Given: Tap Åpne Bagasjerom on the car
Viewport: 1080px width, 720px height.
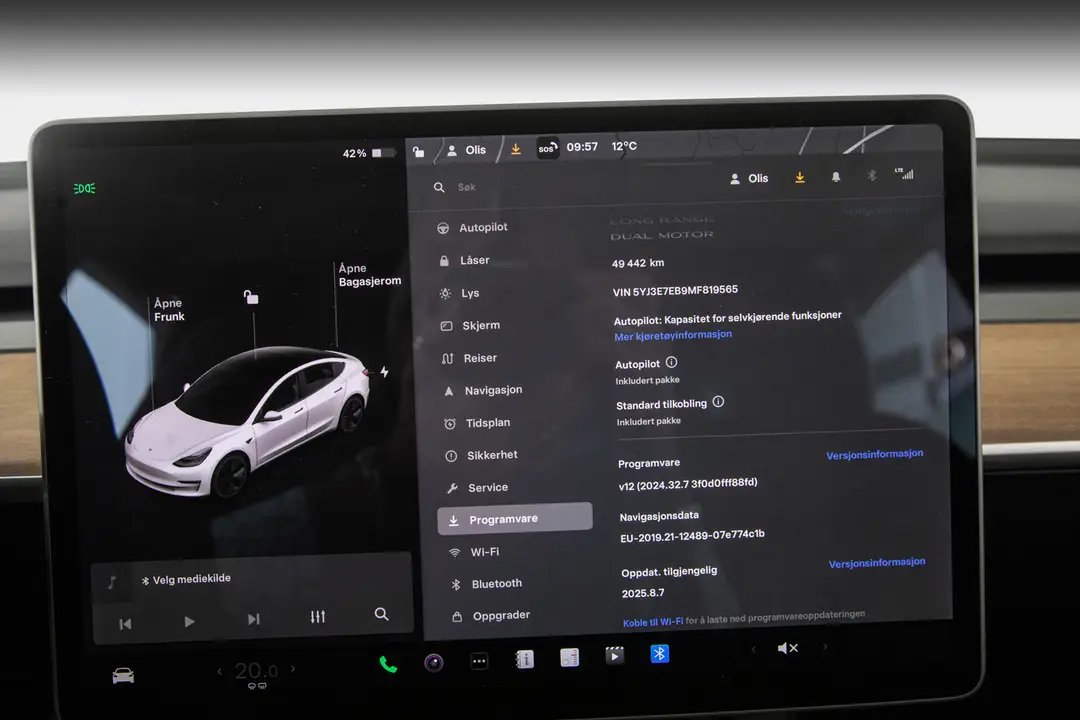Looking at the screenshot, I should point(370,275).
